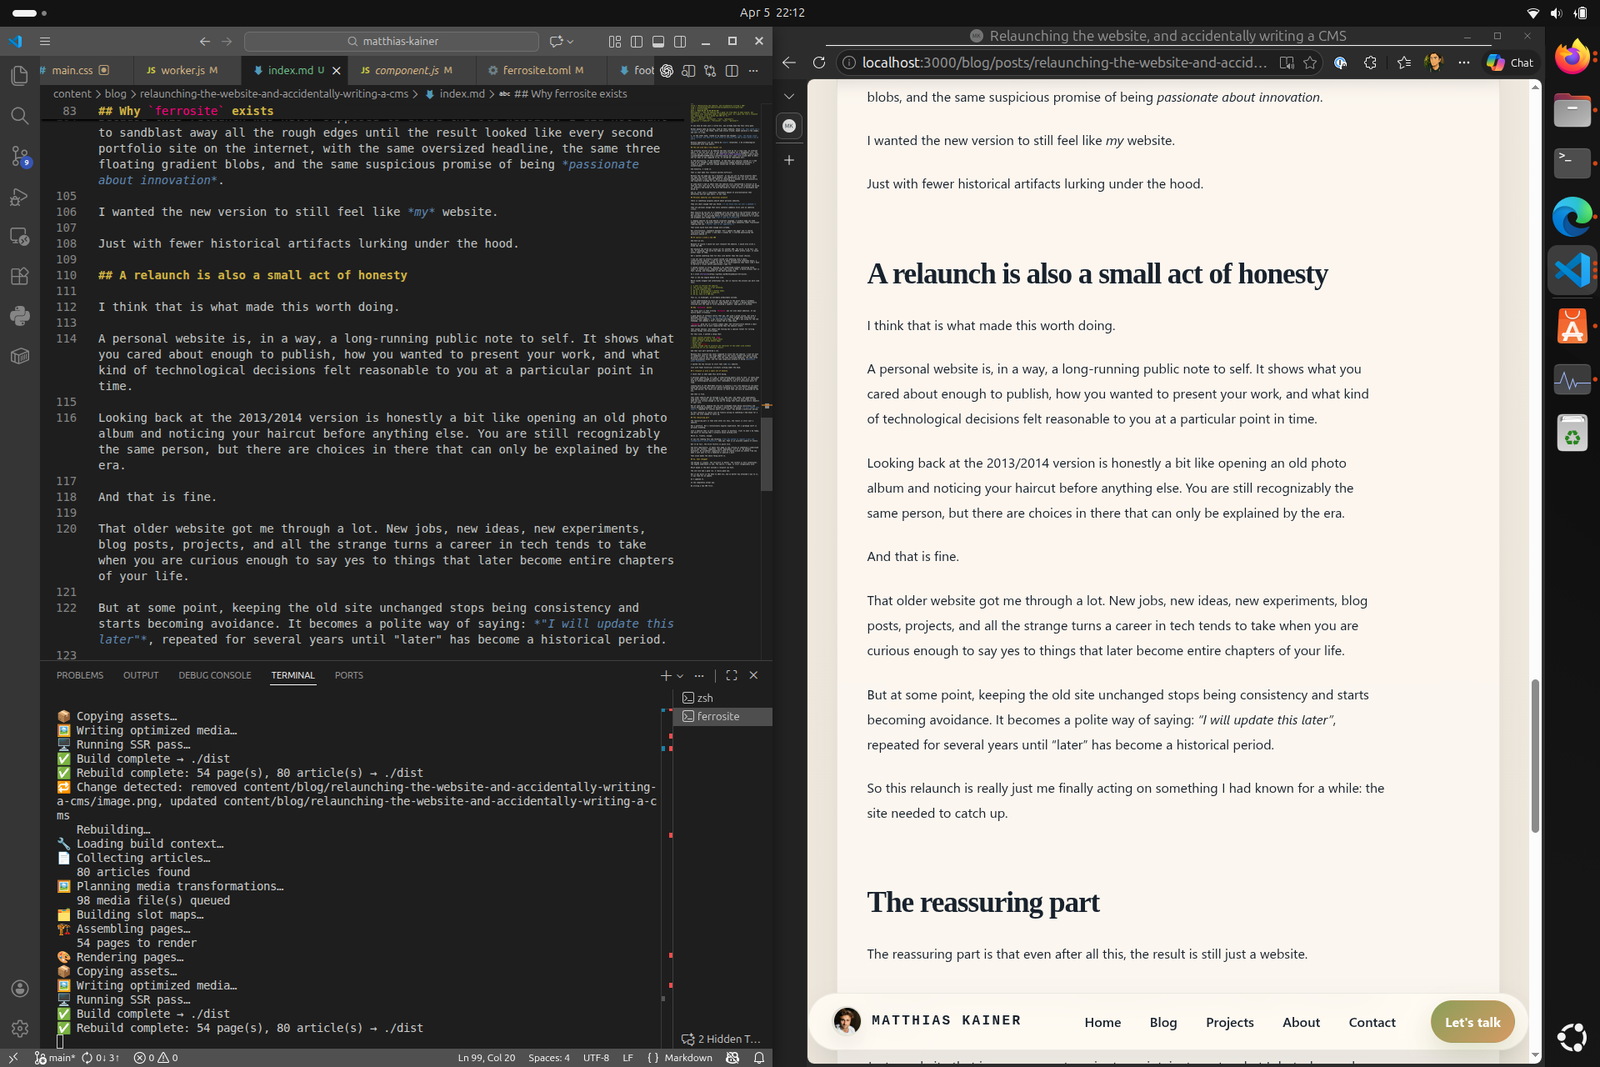This screenshot has height=1067, width=1600.
Task: Open the Source Control view showing 9 changes
Action: click(19, 158)
